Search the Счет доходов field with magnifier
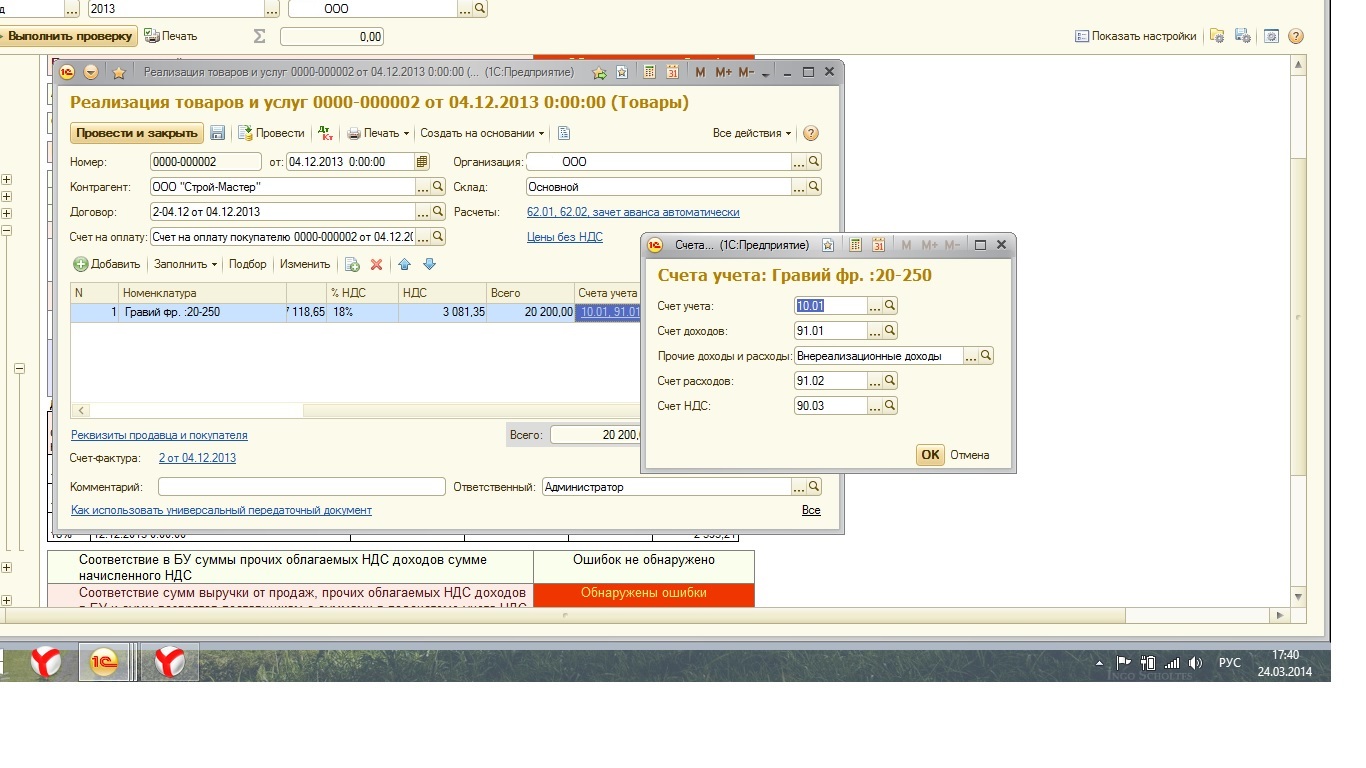The width and height of the screenshot is (1366, 768). pyautogui.click(x=890, y=331)
